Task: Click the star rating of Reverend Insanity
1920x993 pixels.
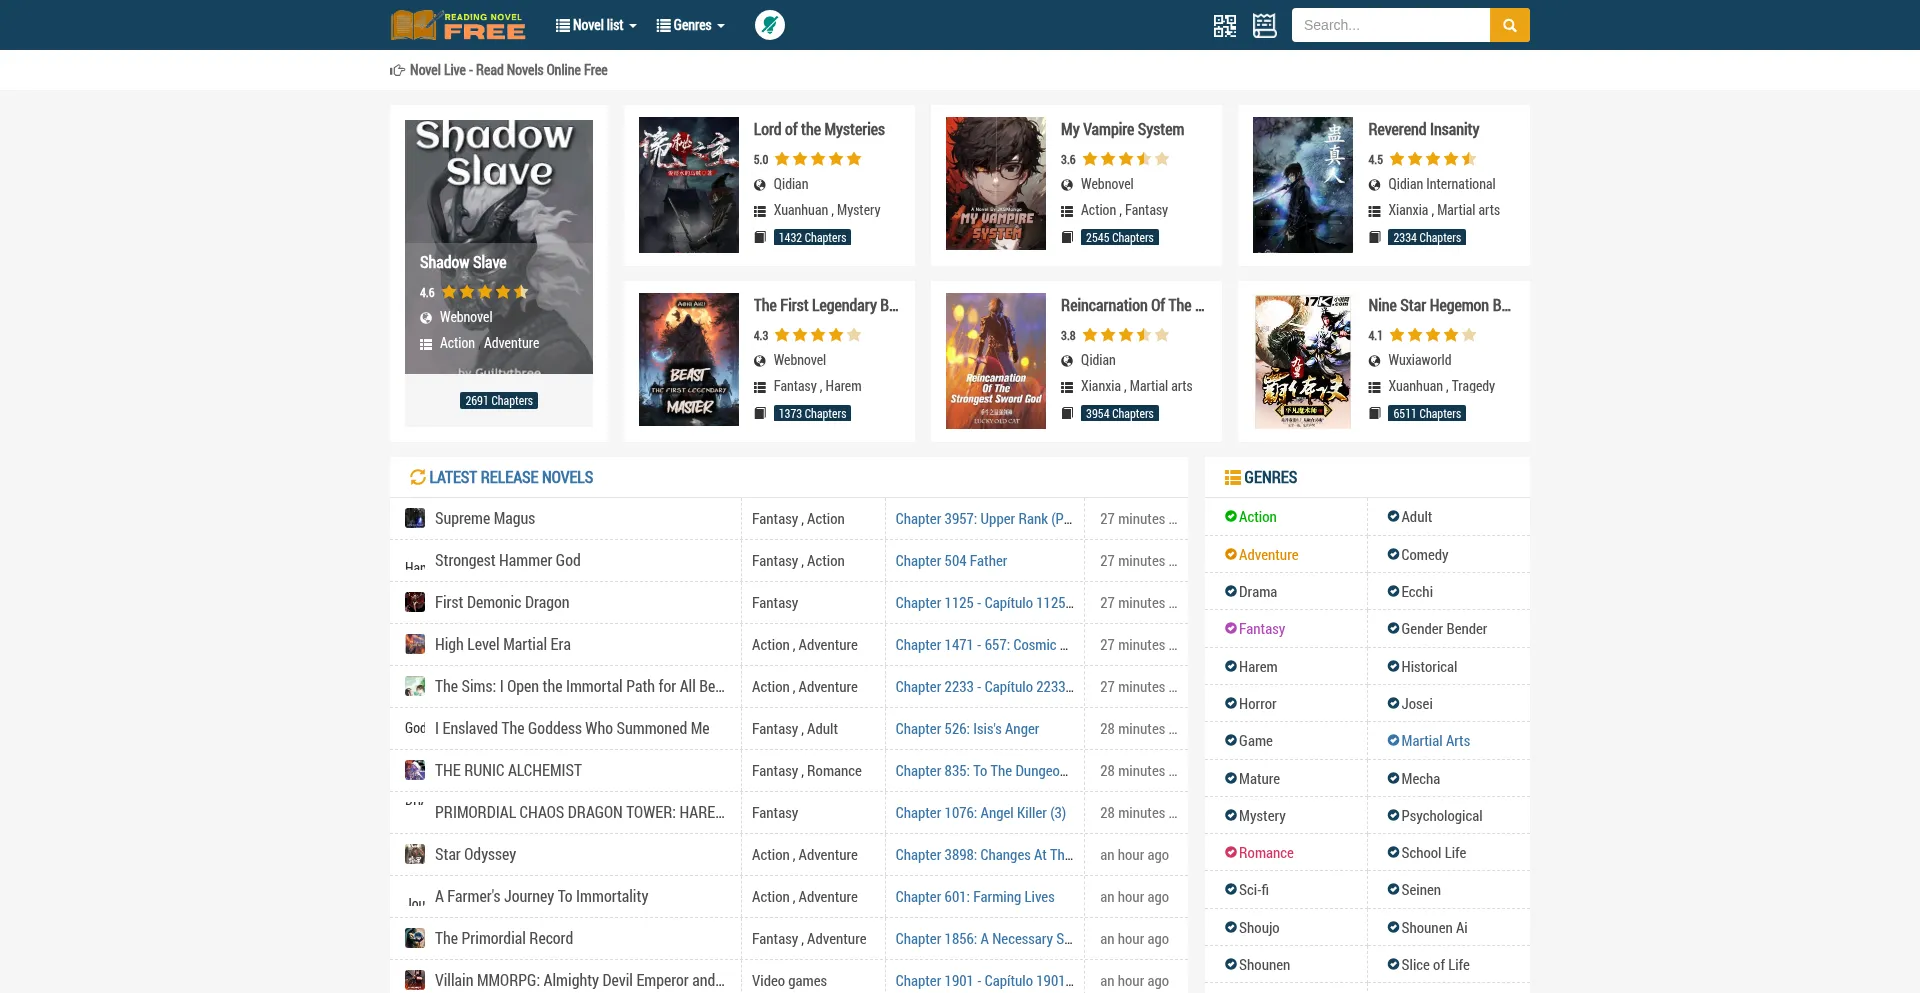Action: click(1432, 159)
